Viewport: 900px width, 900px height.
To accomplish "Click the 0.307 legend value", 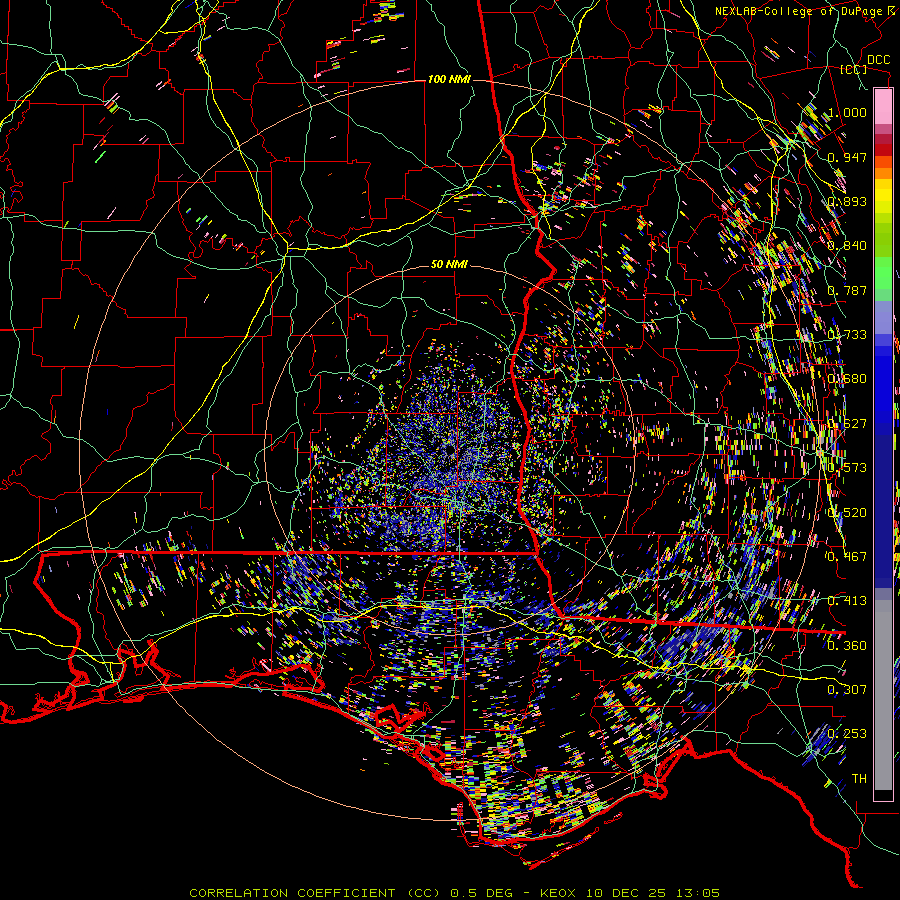I will click(847, 690).
